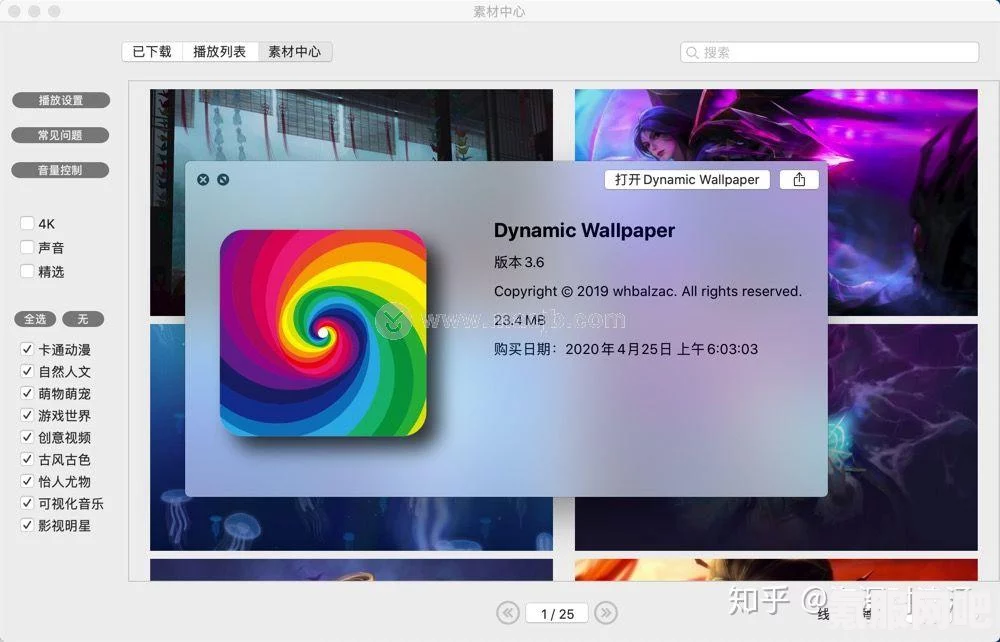Uncheck the 萌物萌宠 category
Image resolution: width=1000 pixels, height=642 pixels.
pyautogui.click(x=27, y=393)
